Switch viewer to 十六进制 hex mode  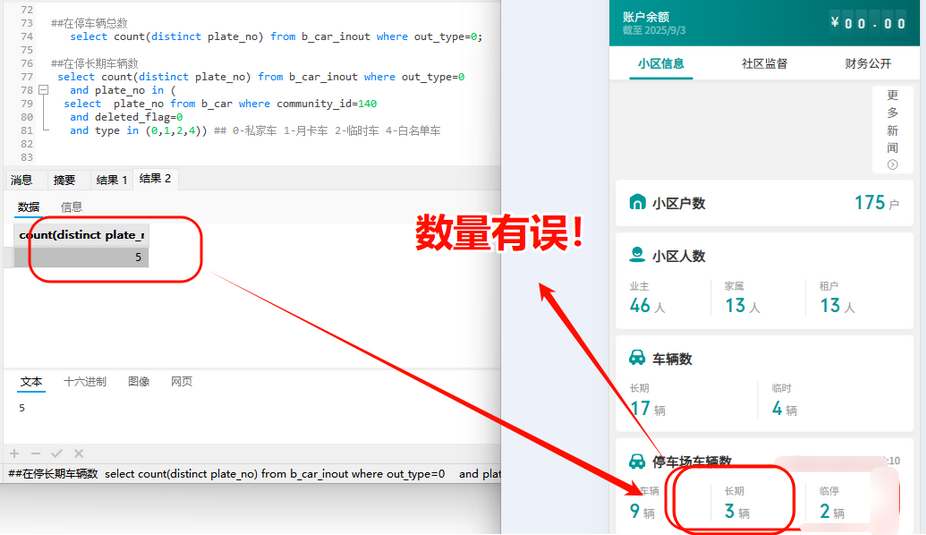[85, 382]
